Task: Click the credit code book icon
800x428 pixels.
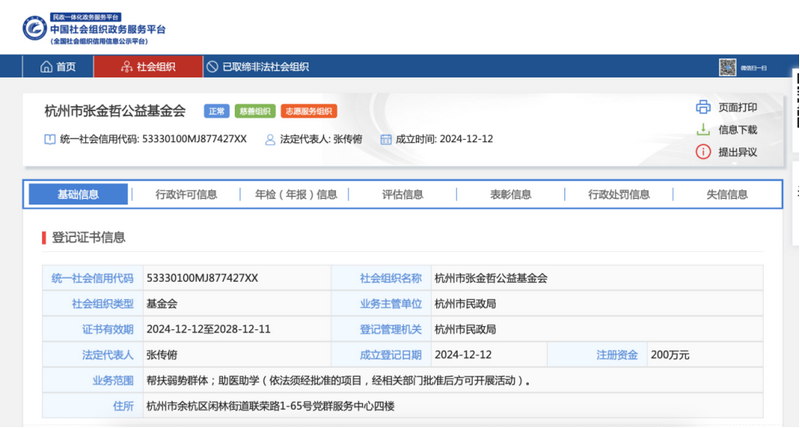Action: (x=49, y=139)
